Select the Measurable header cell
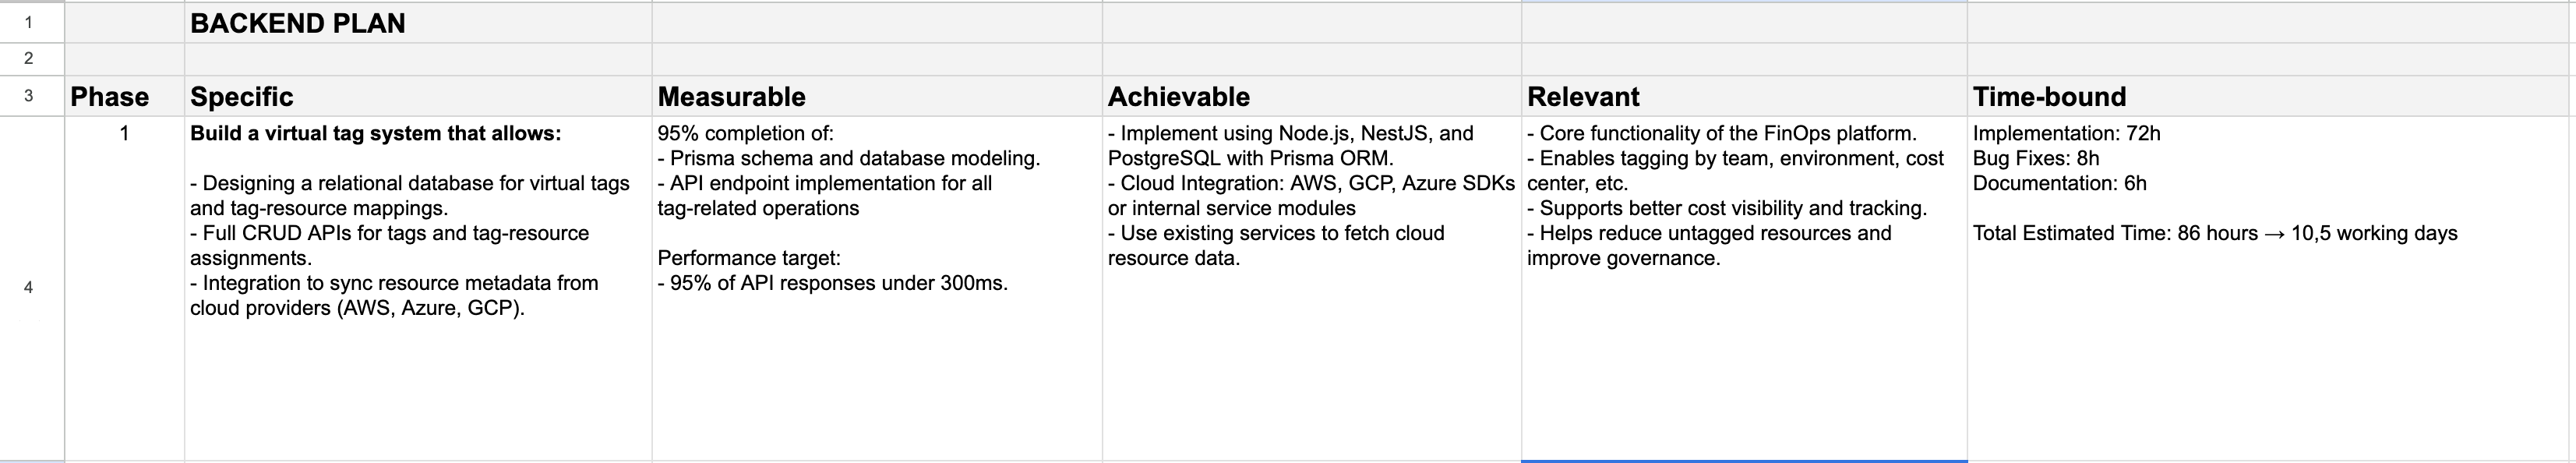The height and width of the screenshot is (463, 2576). tap(877, 96)
